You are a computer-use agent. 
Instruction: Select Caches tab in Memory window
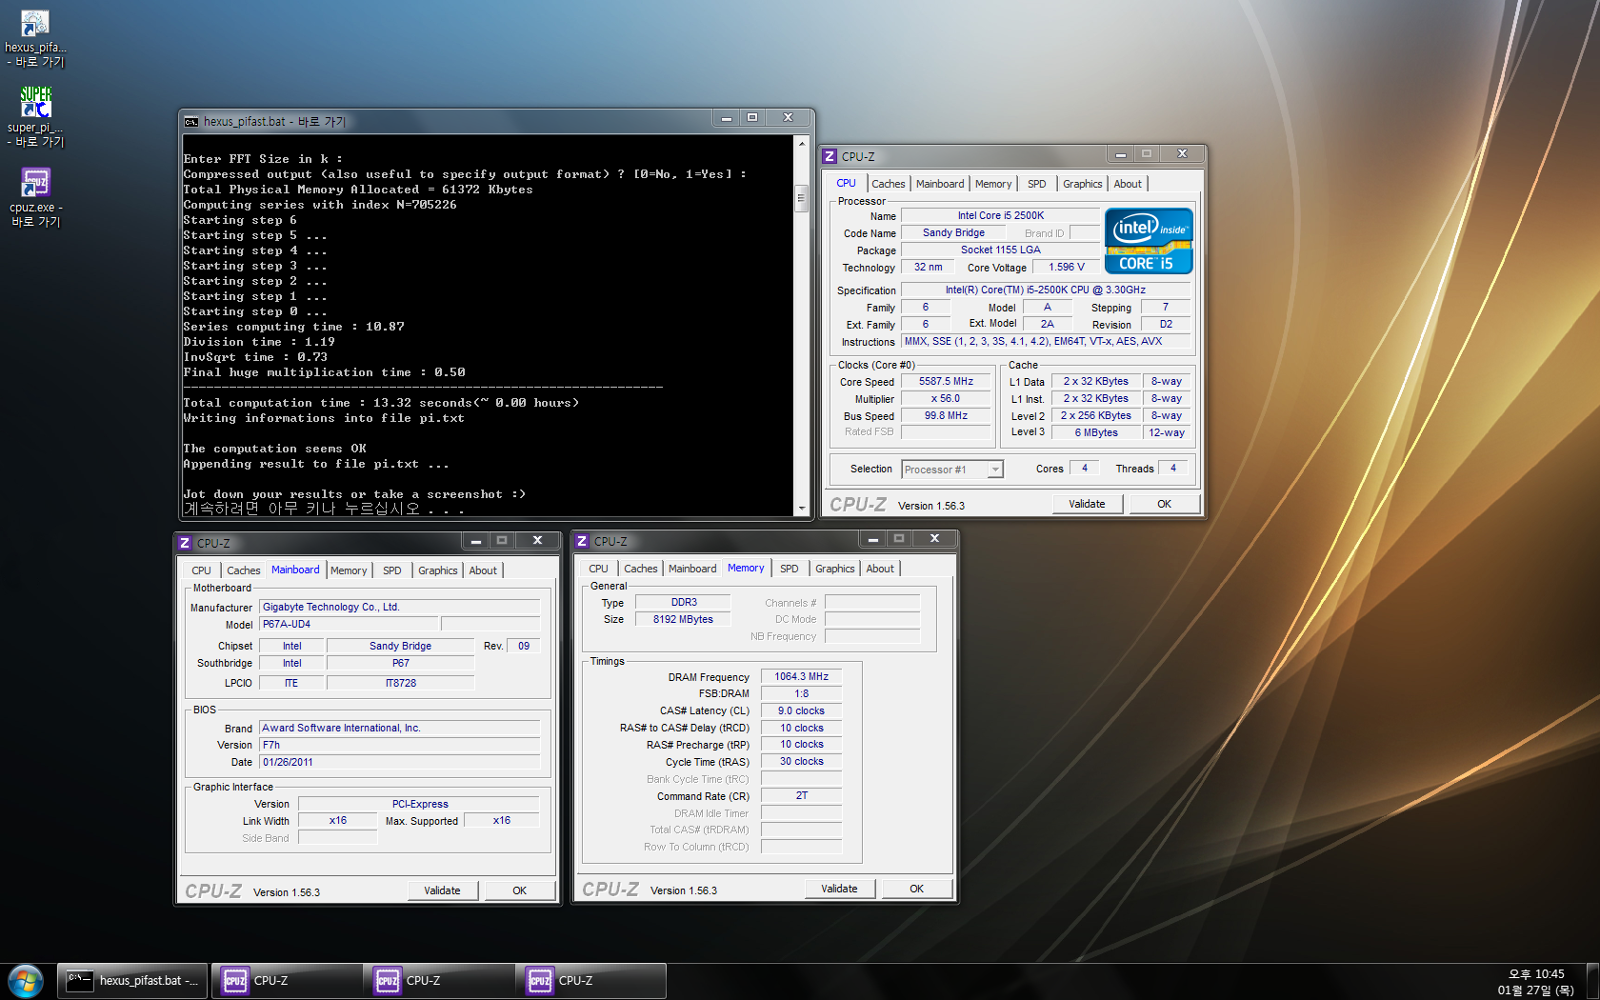(640, 569)
